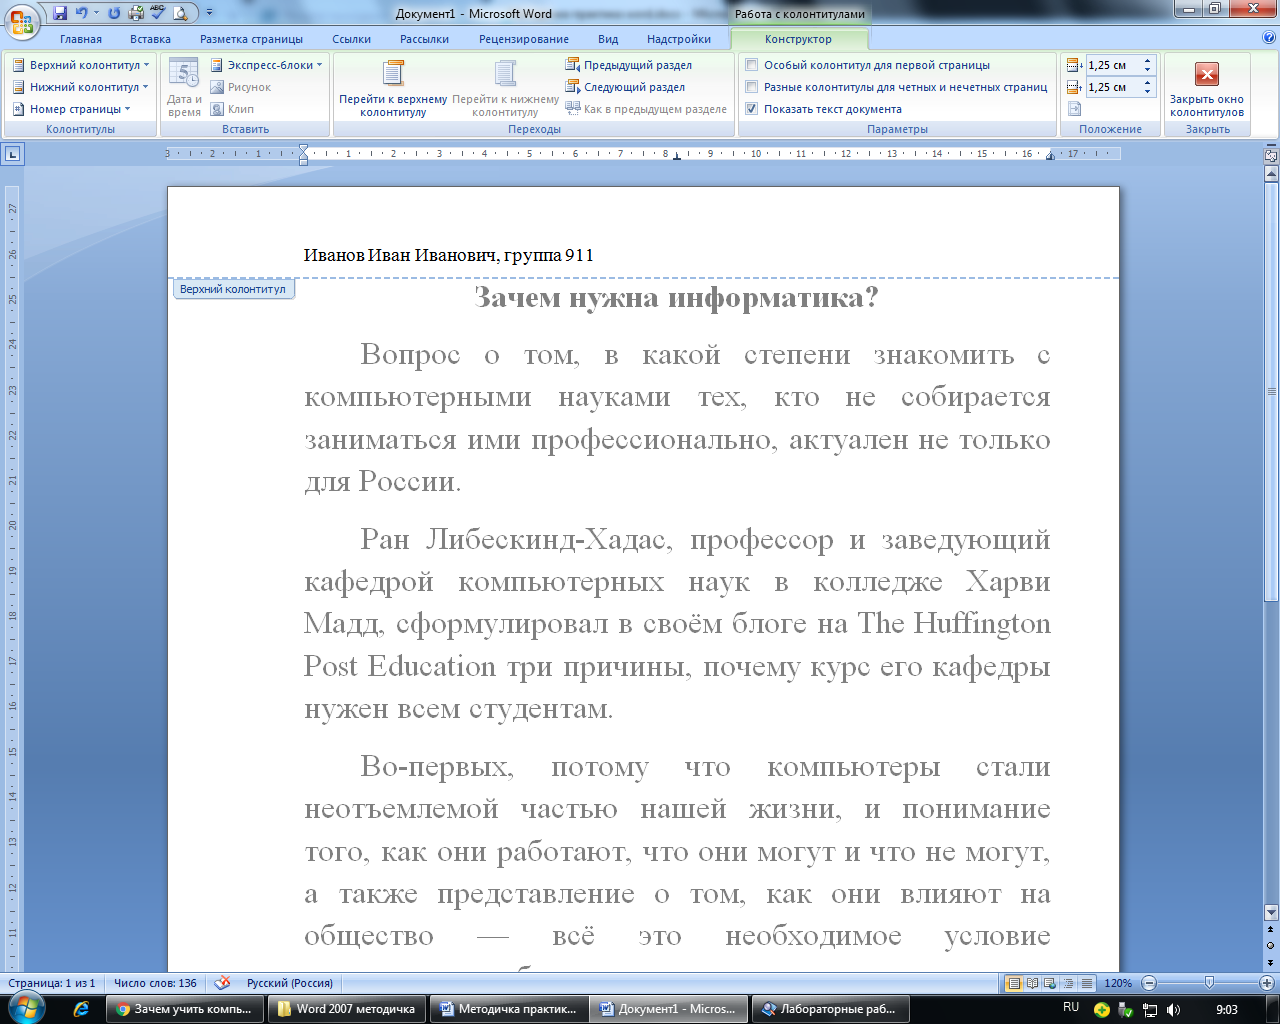Insert Рисунок into header
Viewport: 1280px width, 1024px height.
[x=240, y=87]
